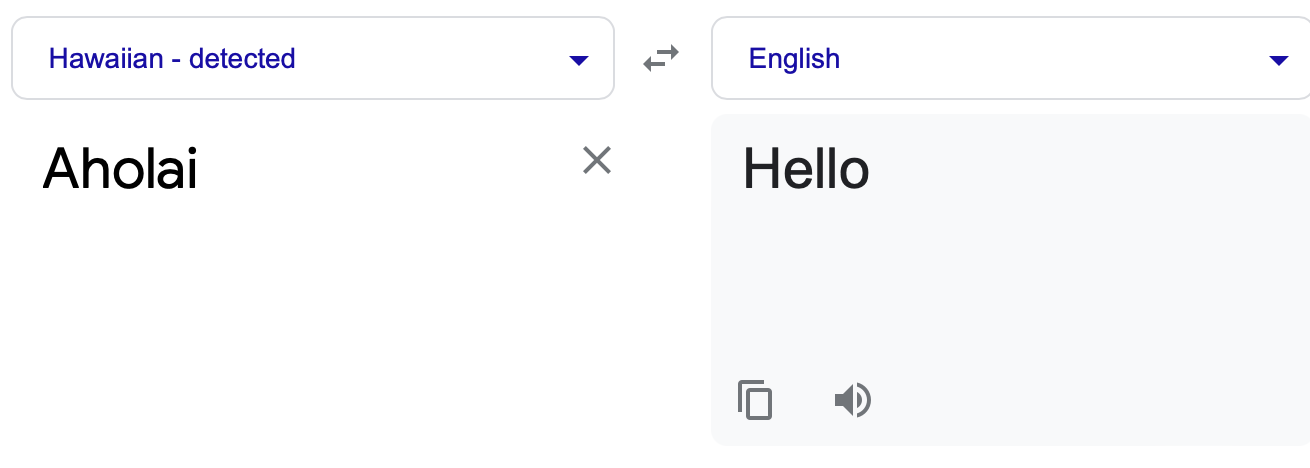Click the blue triangle beside English

click(x=1278, y=60)
